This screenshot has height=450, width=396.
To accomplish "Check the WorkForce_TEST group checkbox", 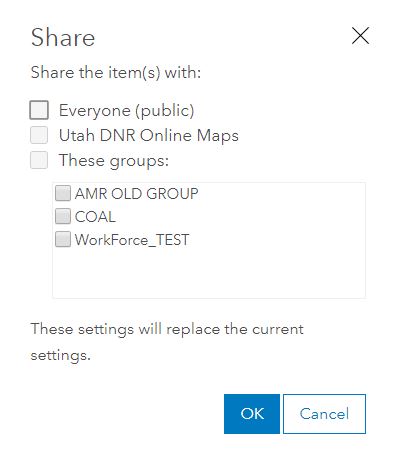I will (x=63, y=239).
